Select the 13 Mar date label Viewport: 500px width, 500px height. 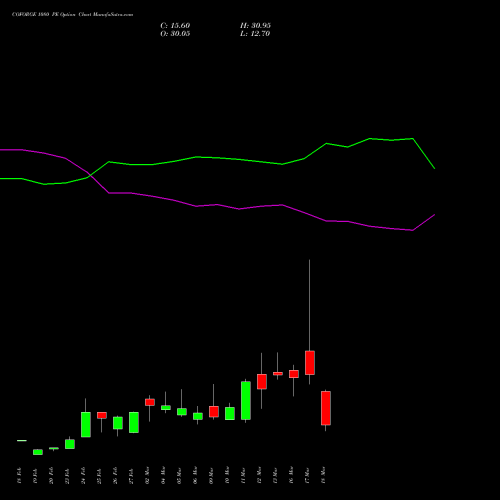click(275, 475)
